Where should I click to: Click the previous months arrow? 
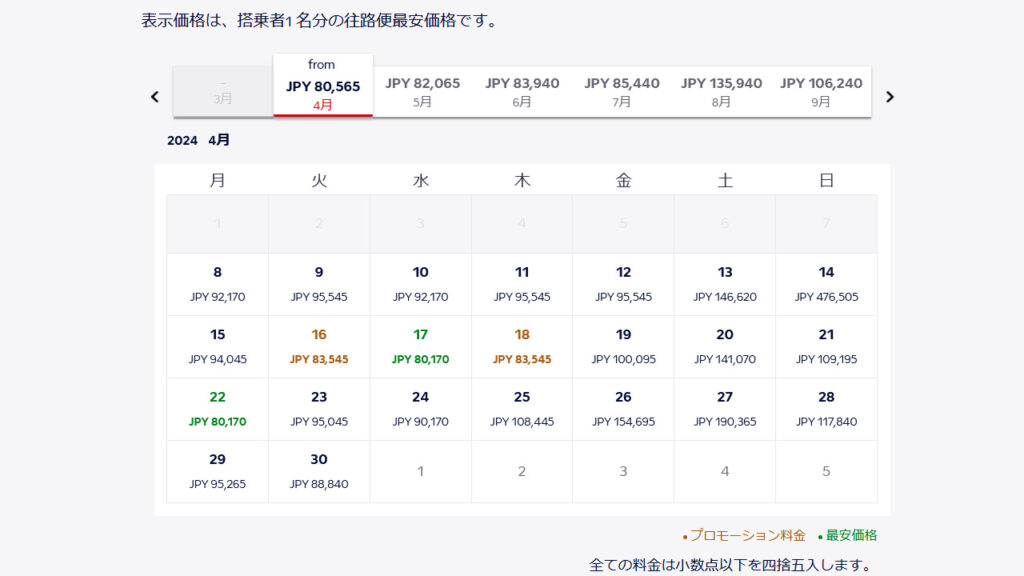click(155, 97)
